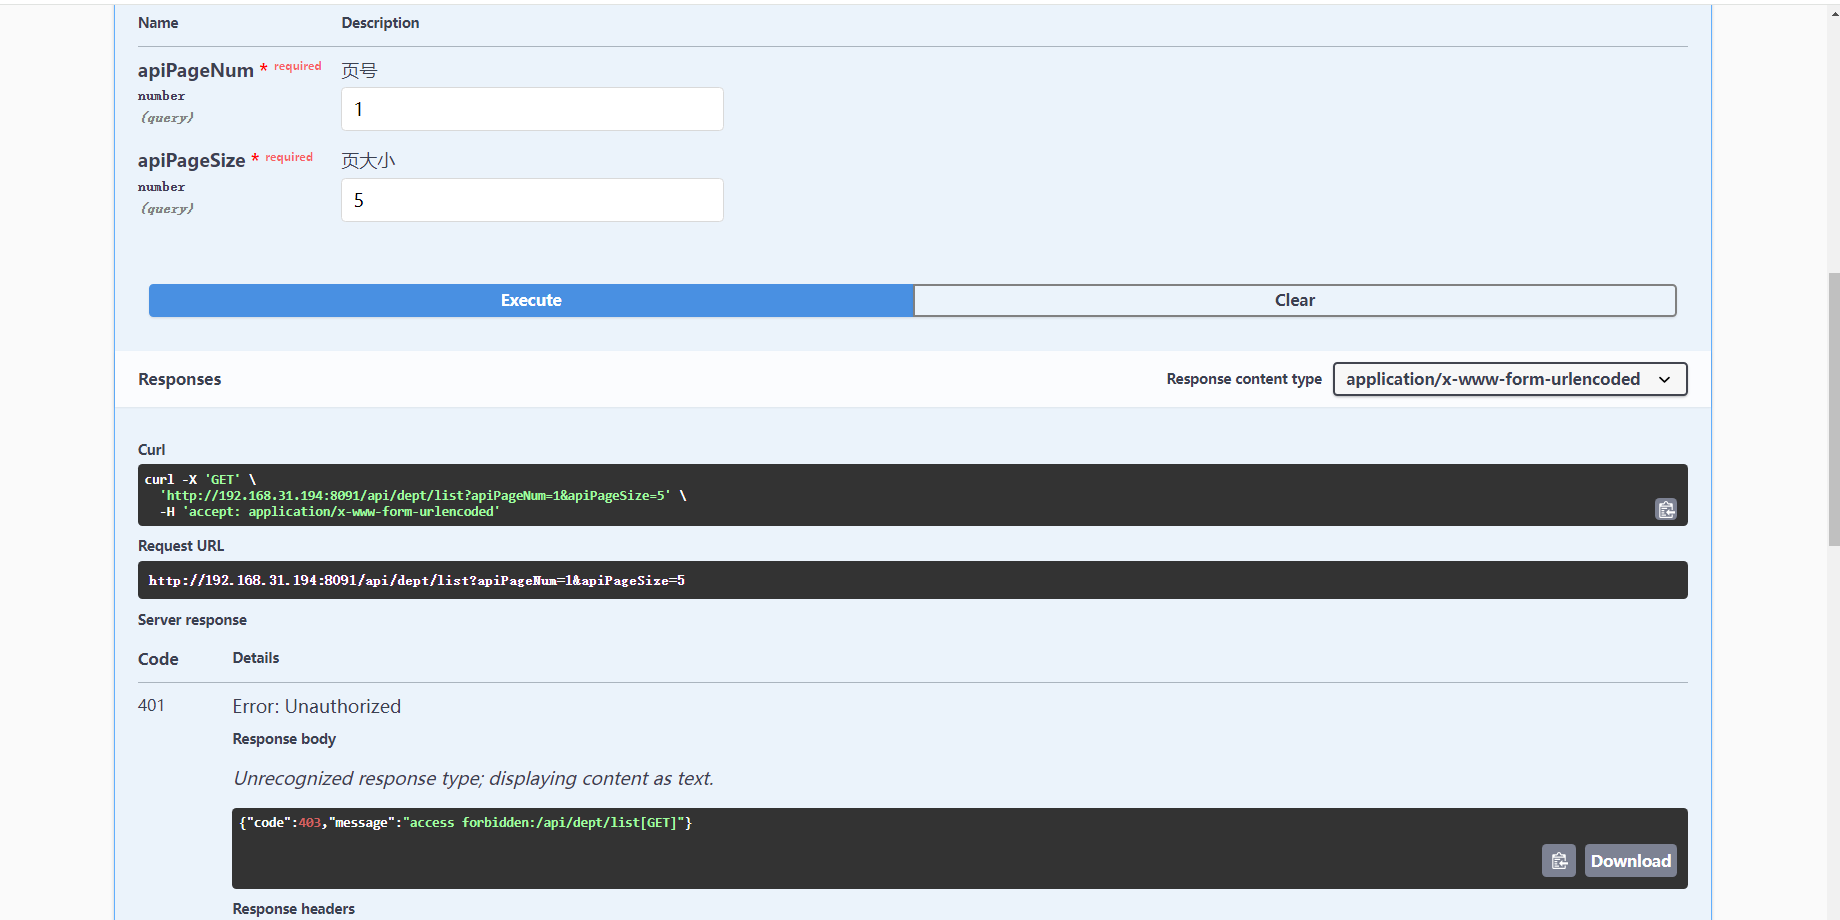The image size is (1840, 920).
Task: Click the Responses section header
Action: (180, 379)
